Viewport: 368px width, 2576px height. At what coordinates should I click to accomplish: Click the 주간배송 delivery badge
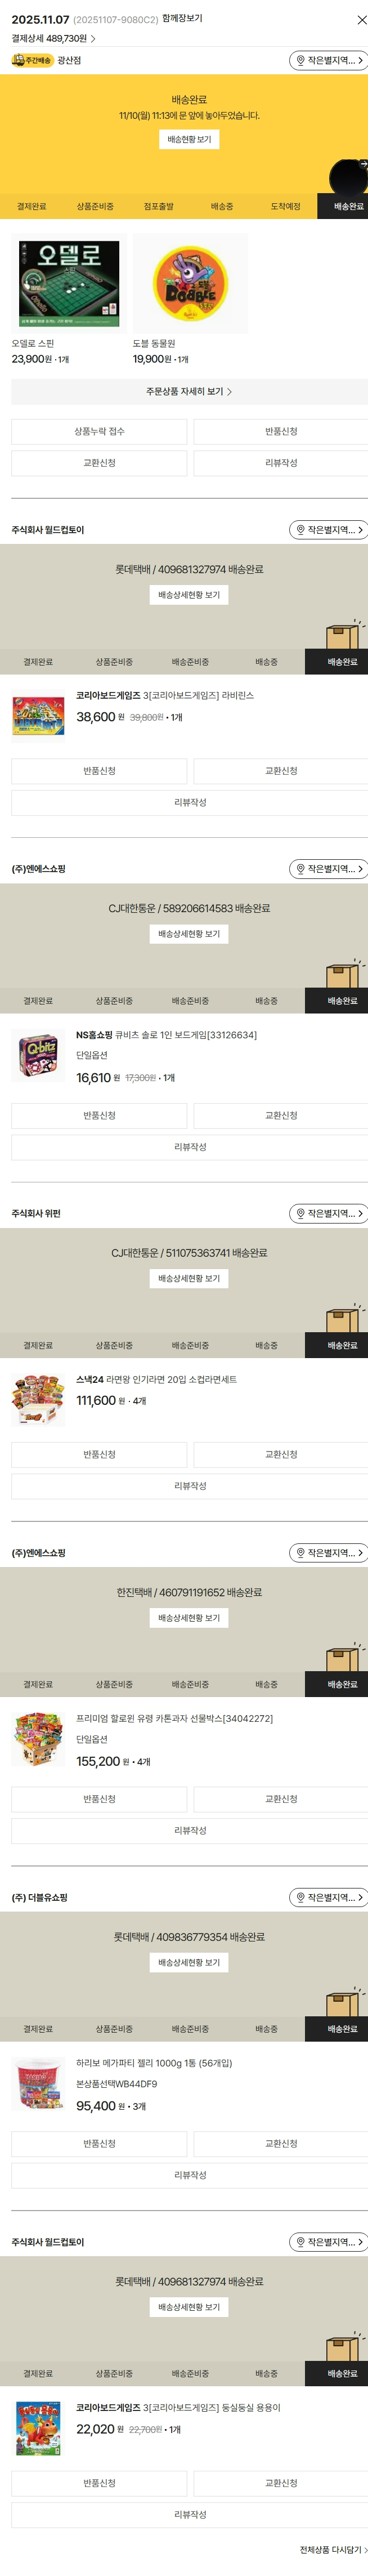pos(32,61)
